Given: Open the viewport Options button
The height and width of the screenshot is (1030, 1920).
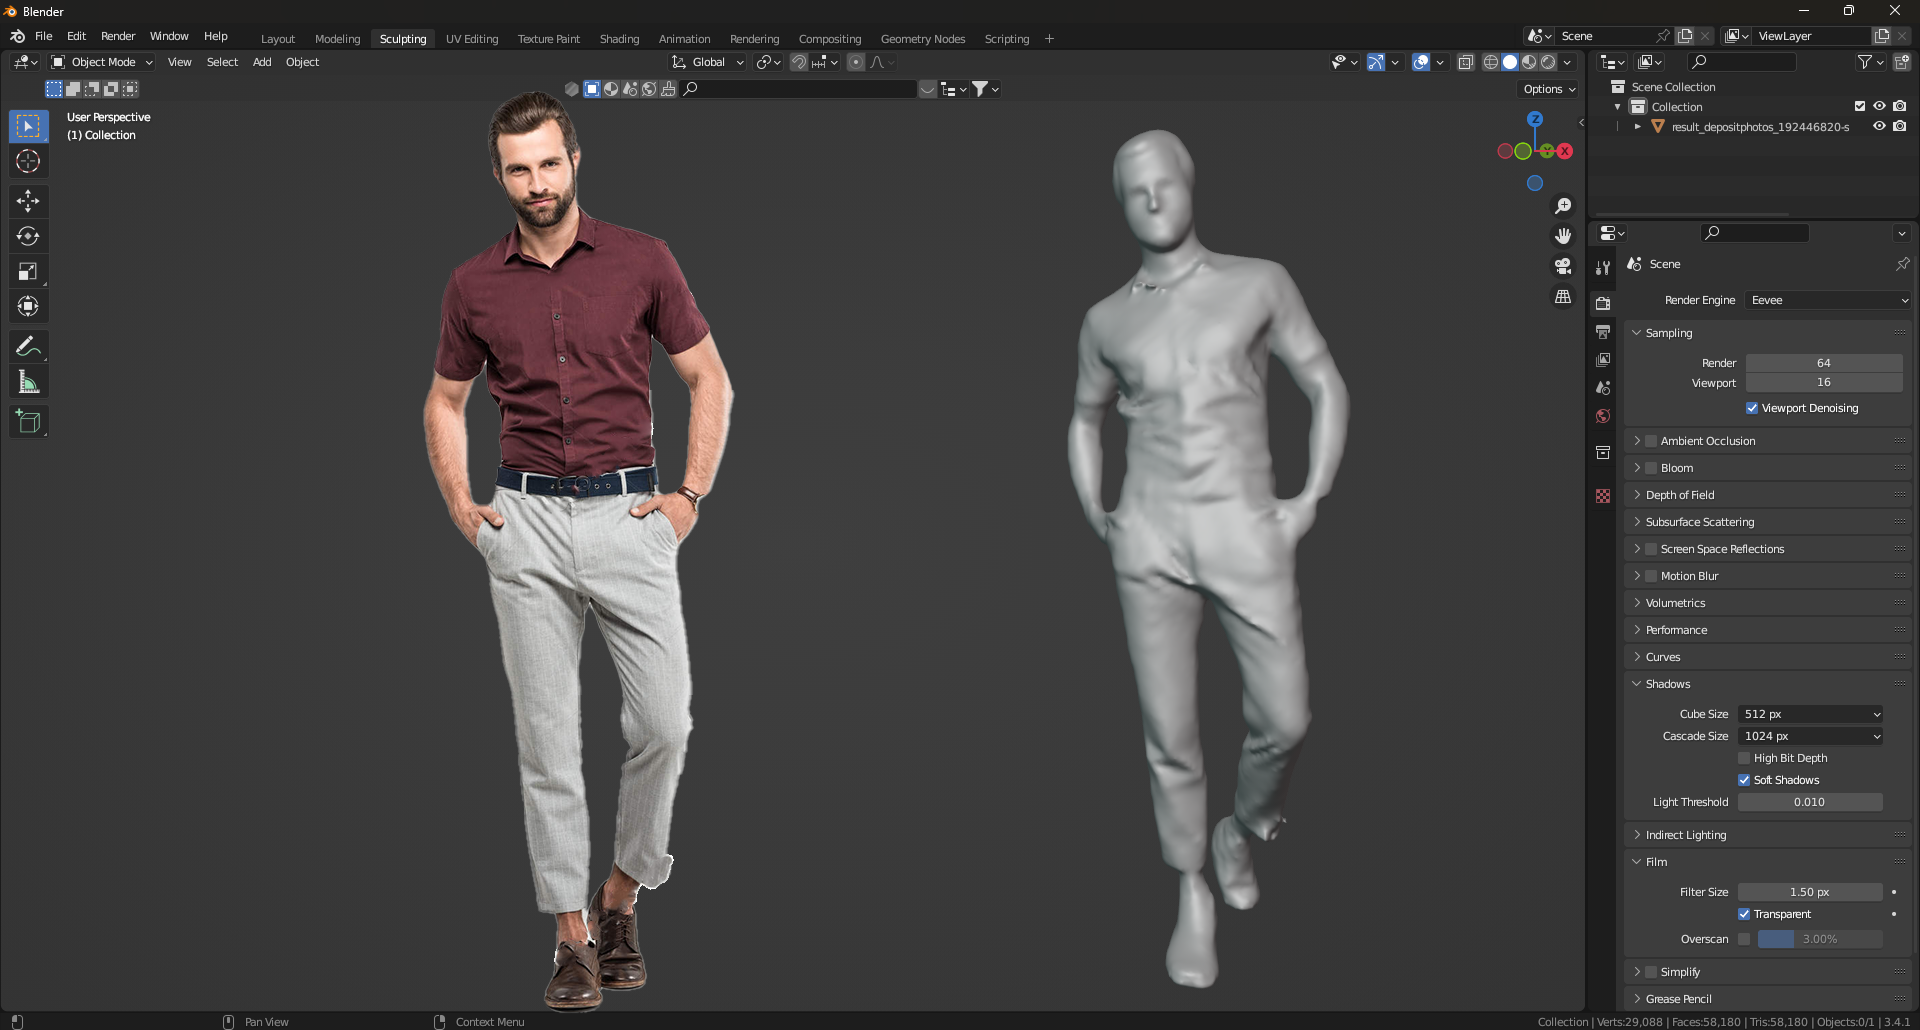Looking at the screenshot, I should [1547, 89].
